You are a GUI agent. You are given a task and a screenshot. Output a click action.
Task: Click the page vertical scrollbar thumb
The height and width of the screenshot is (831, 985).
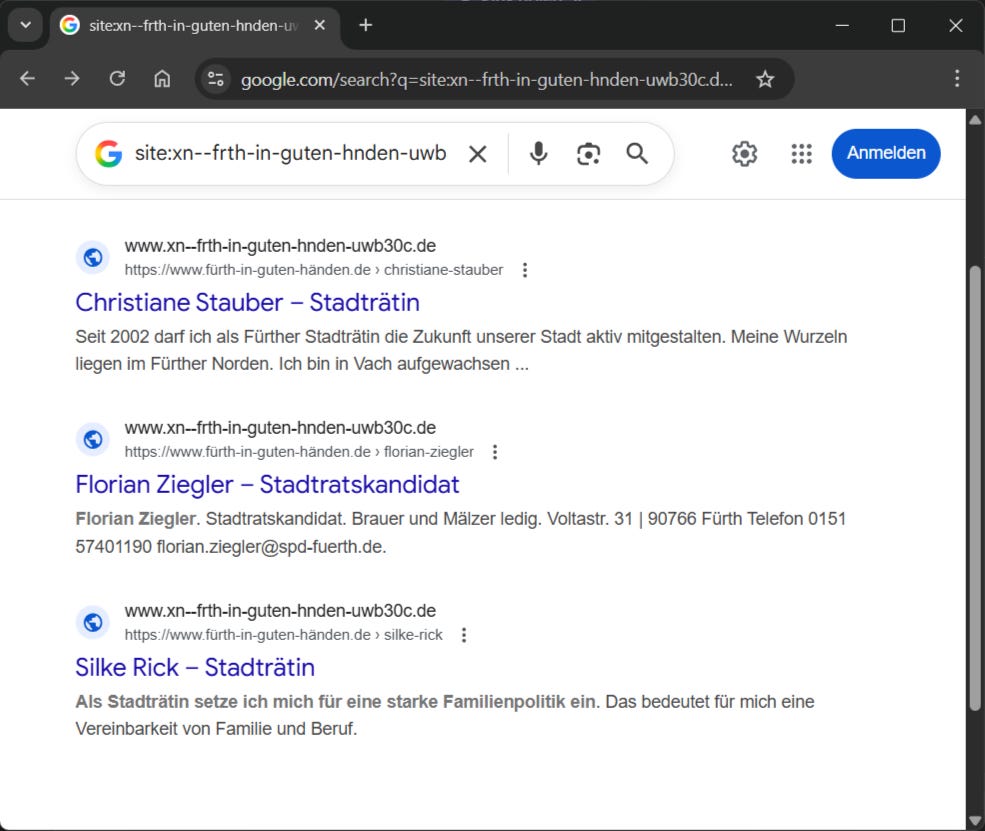(x=975, y=489)
